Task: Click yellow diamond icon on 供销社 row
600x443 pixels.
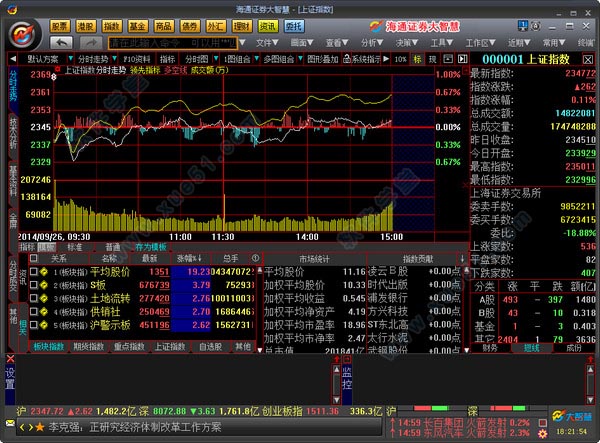Action: pyautogui.click(x=44, y=311)
